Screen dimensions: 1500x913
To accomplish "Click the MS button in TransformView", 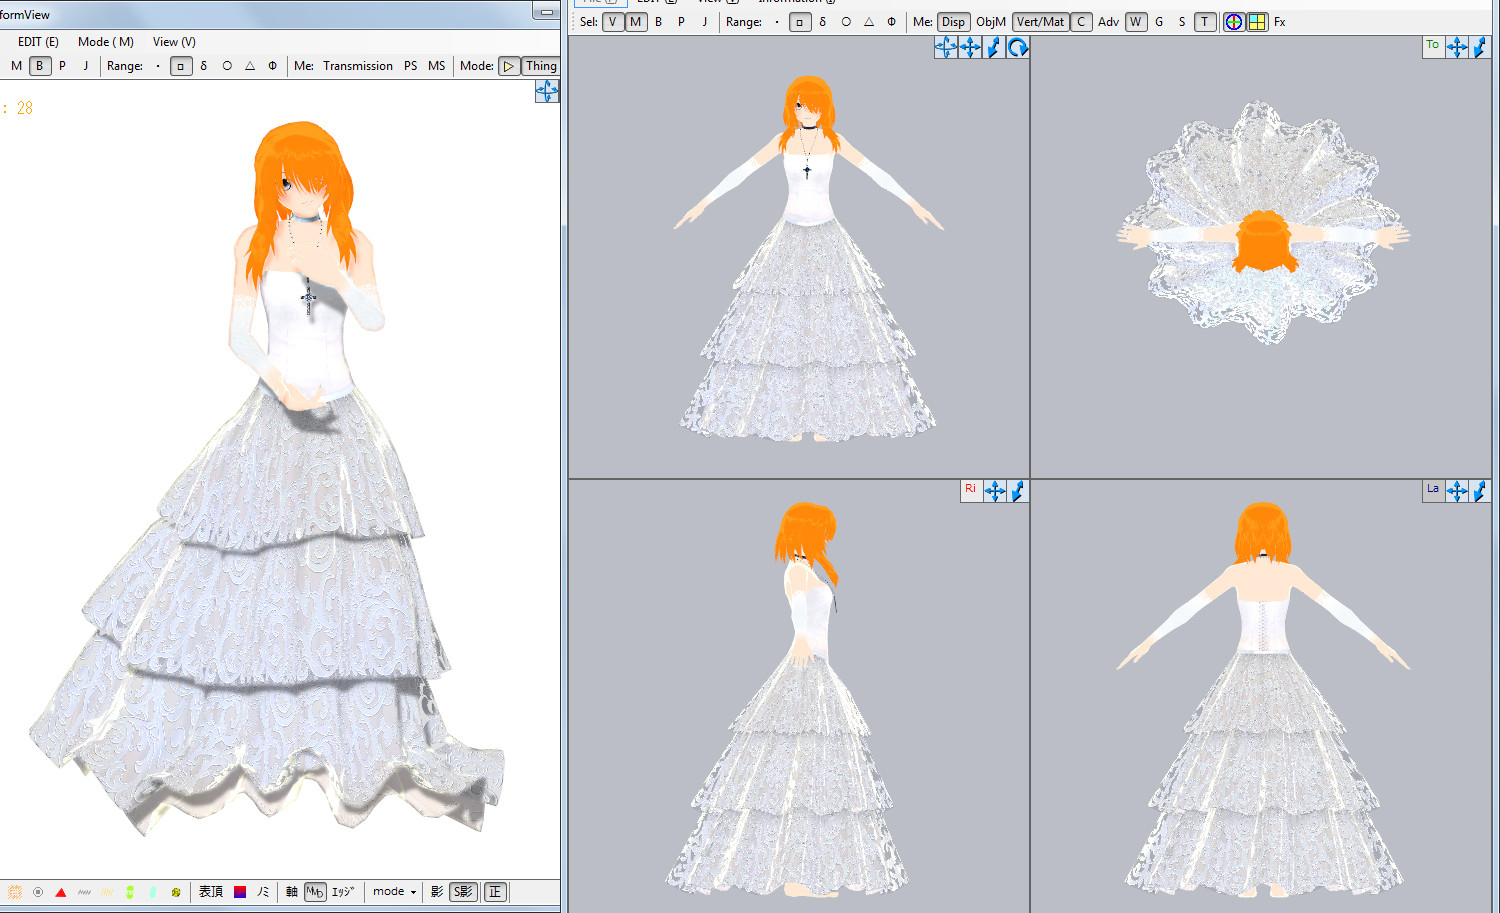I will pos(437,66).
